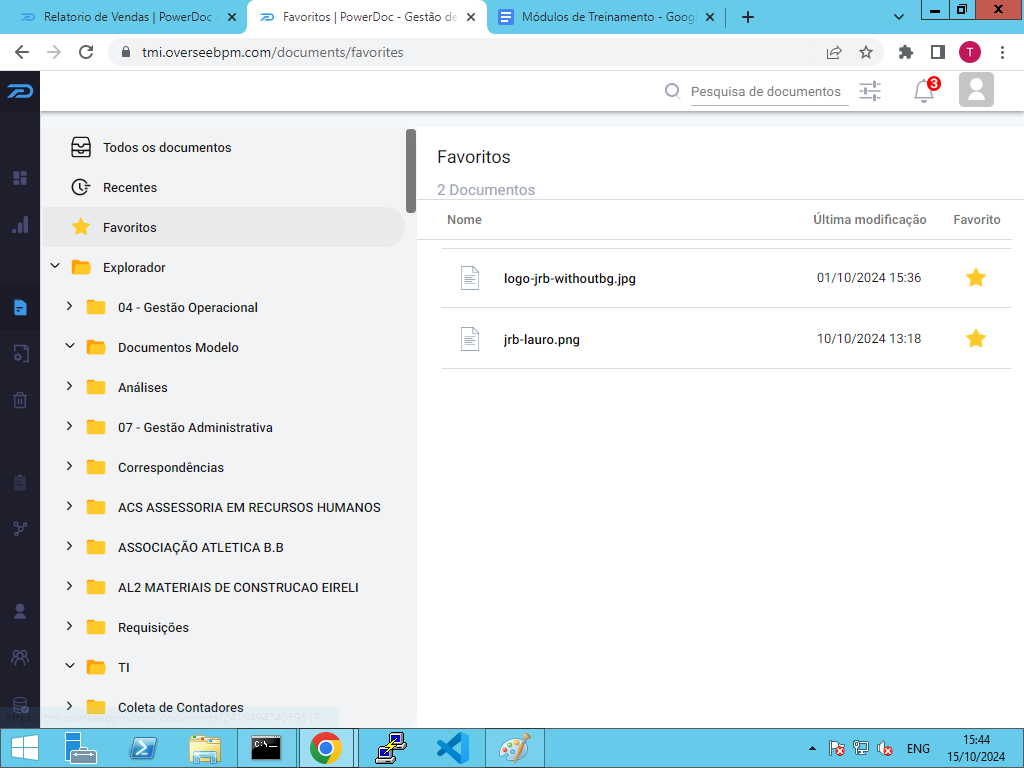Toggle favorite star for jrb-lauro.png
Image resolution: width=1024 pixels, height=768 pixels.
coord(976,338)
